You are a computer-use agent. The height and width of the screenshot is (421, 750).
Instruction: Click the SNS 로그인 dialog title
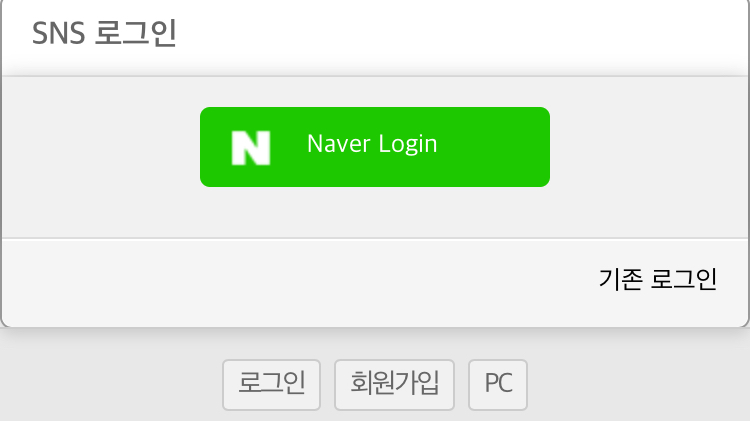point(104,33)
